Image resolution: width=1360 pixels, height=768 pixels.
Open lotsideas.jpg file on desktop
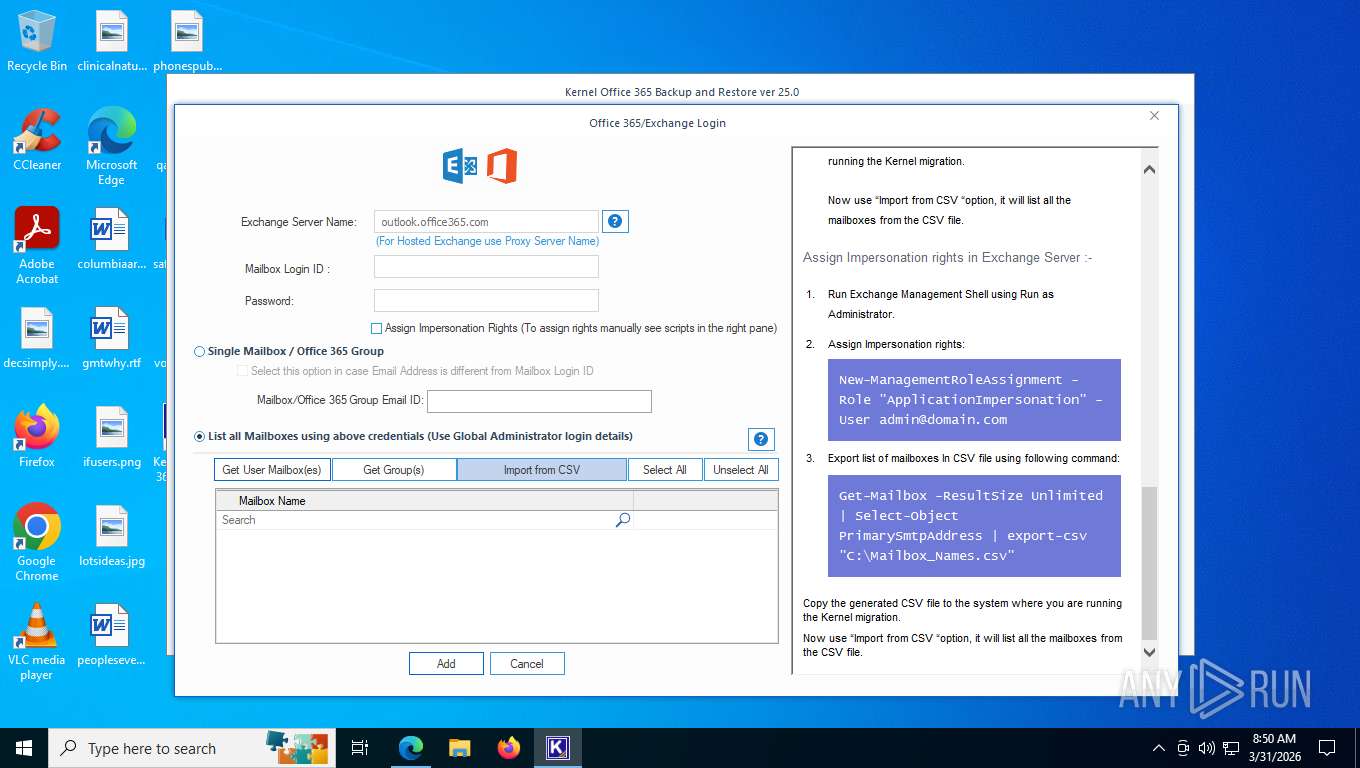[x=112, y=536]
